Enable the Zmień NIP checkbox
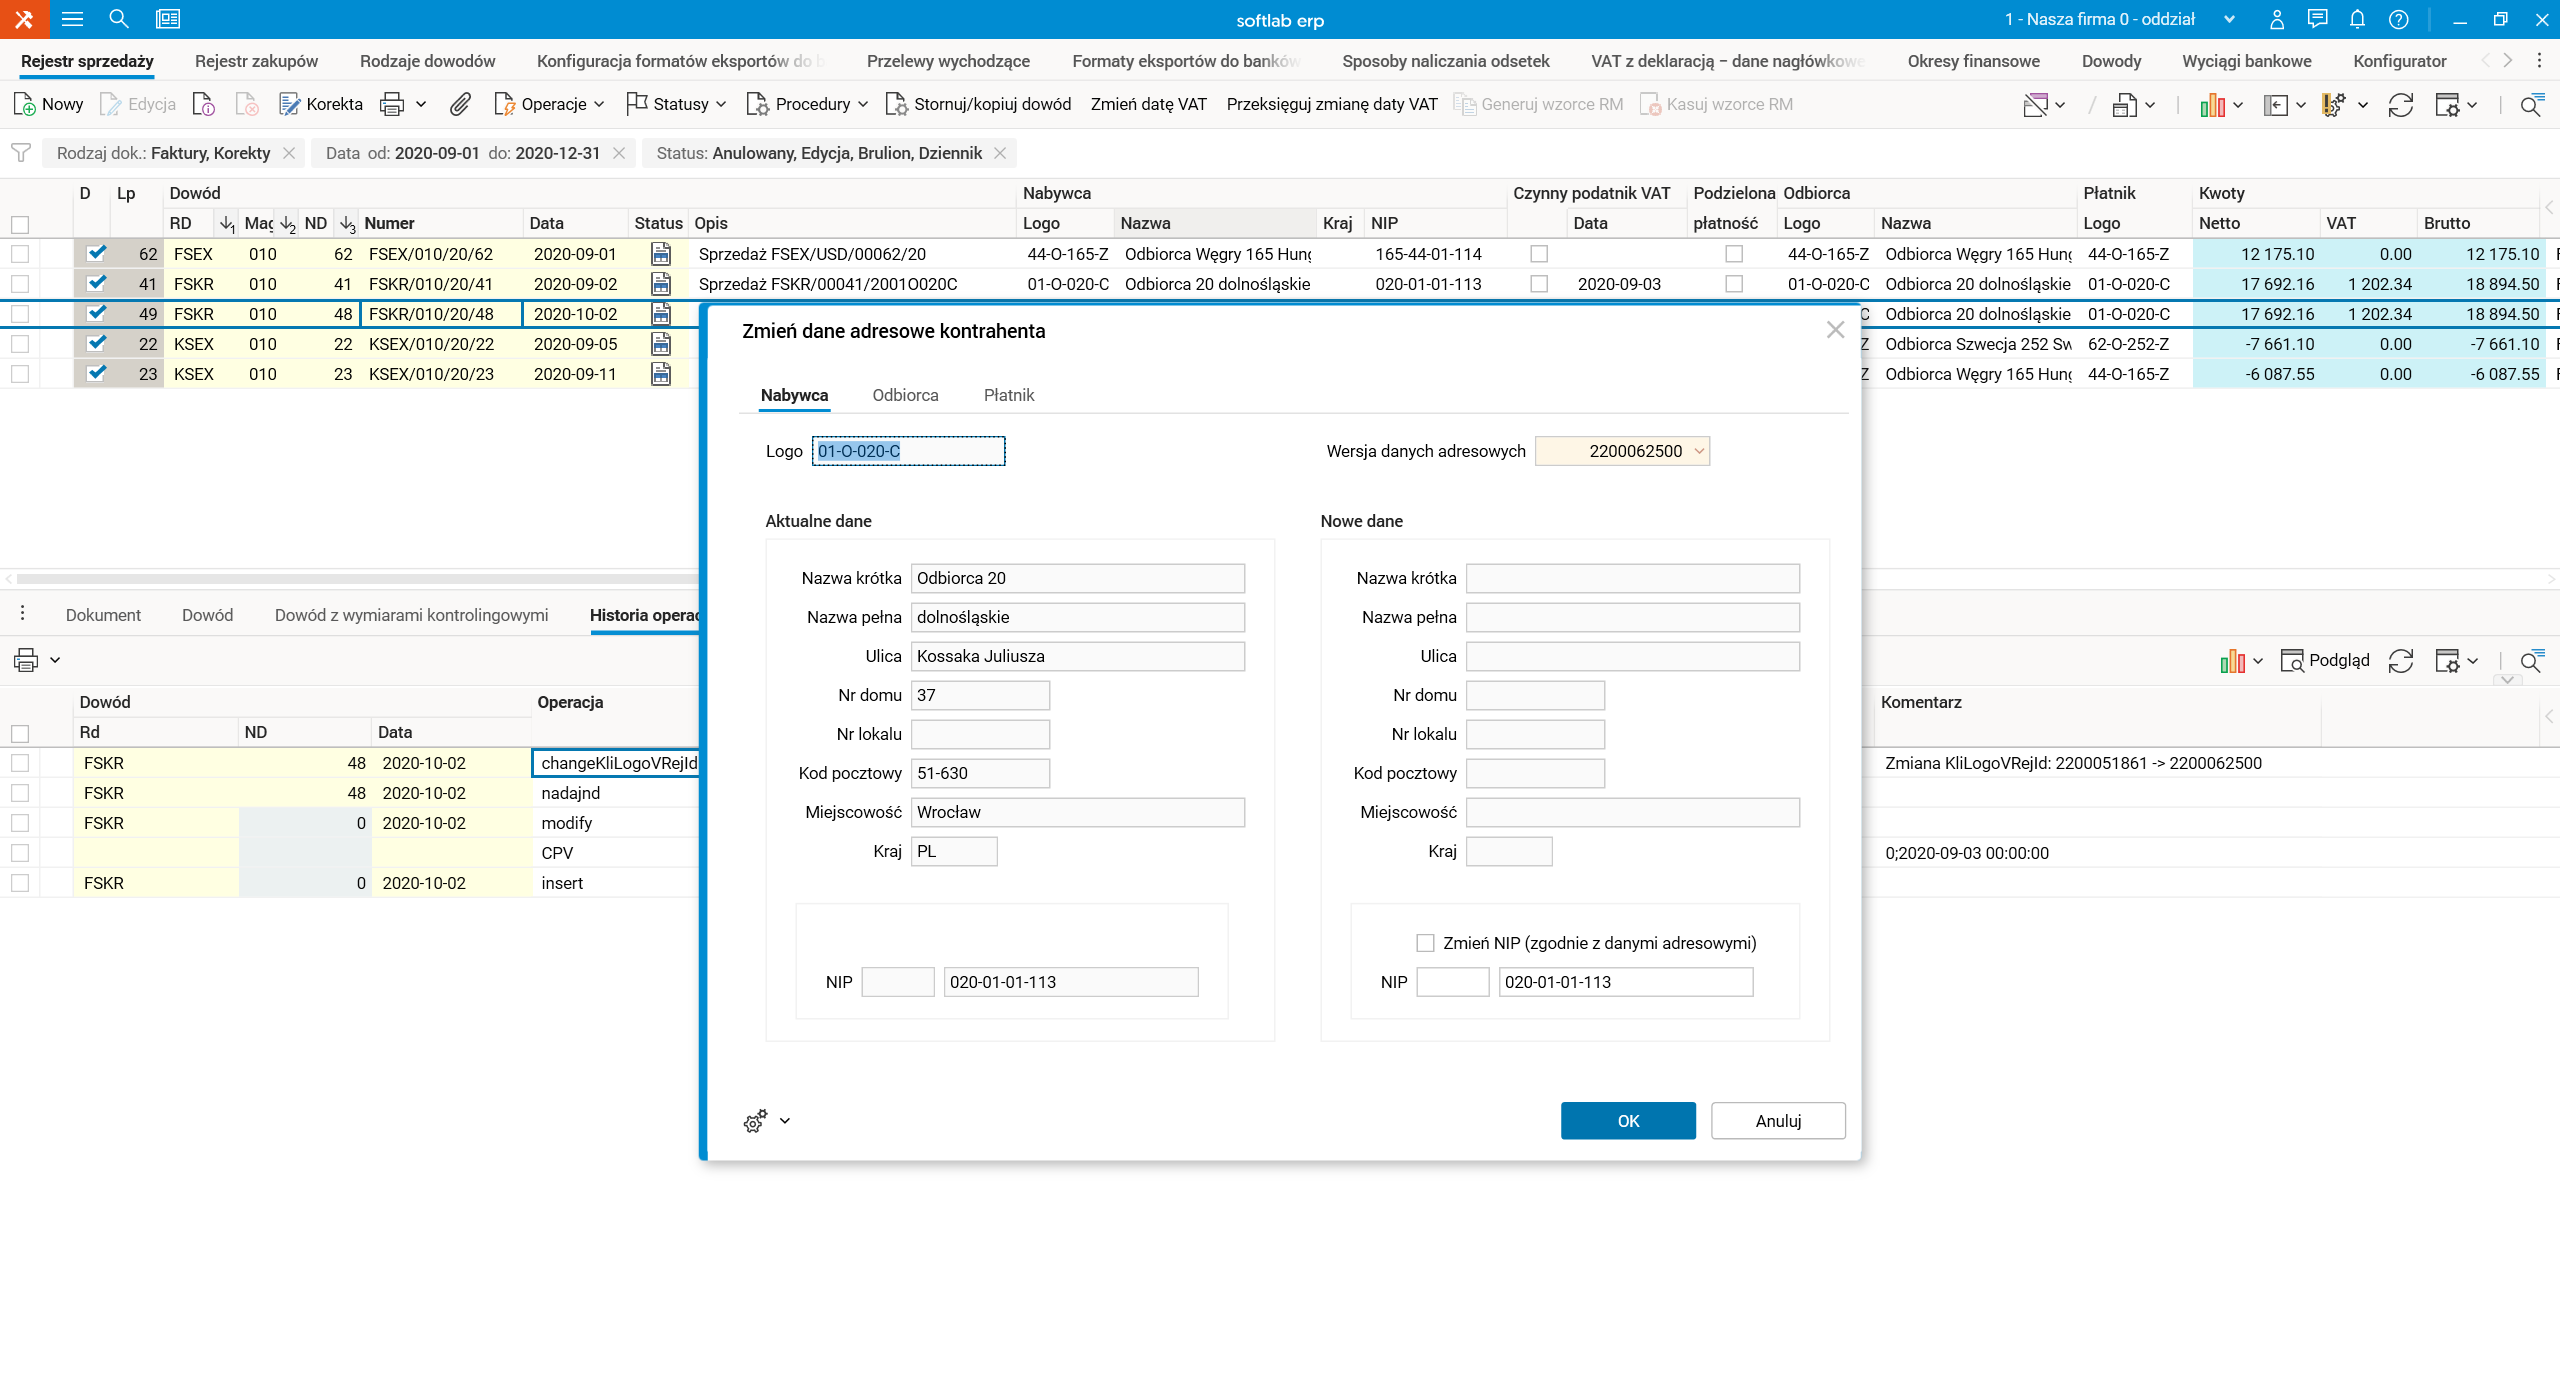The width and height of the screenshot is (2560, 1400). (1425, 943)
